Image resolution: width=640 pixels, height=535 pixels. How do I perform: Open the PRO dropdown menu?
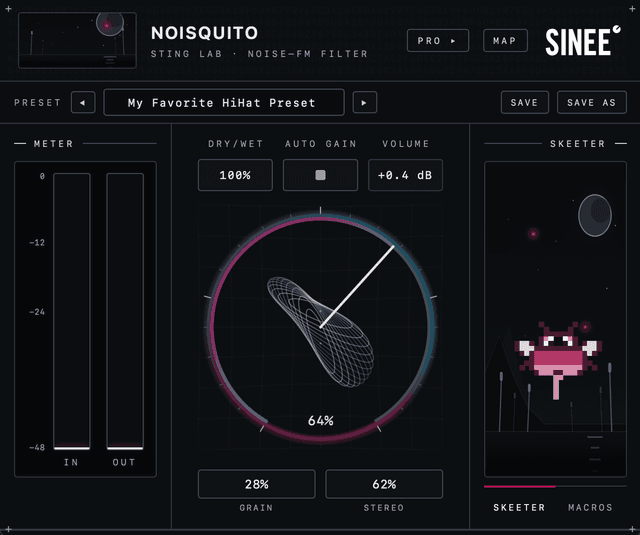click(438, 40)
